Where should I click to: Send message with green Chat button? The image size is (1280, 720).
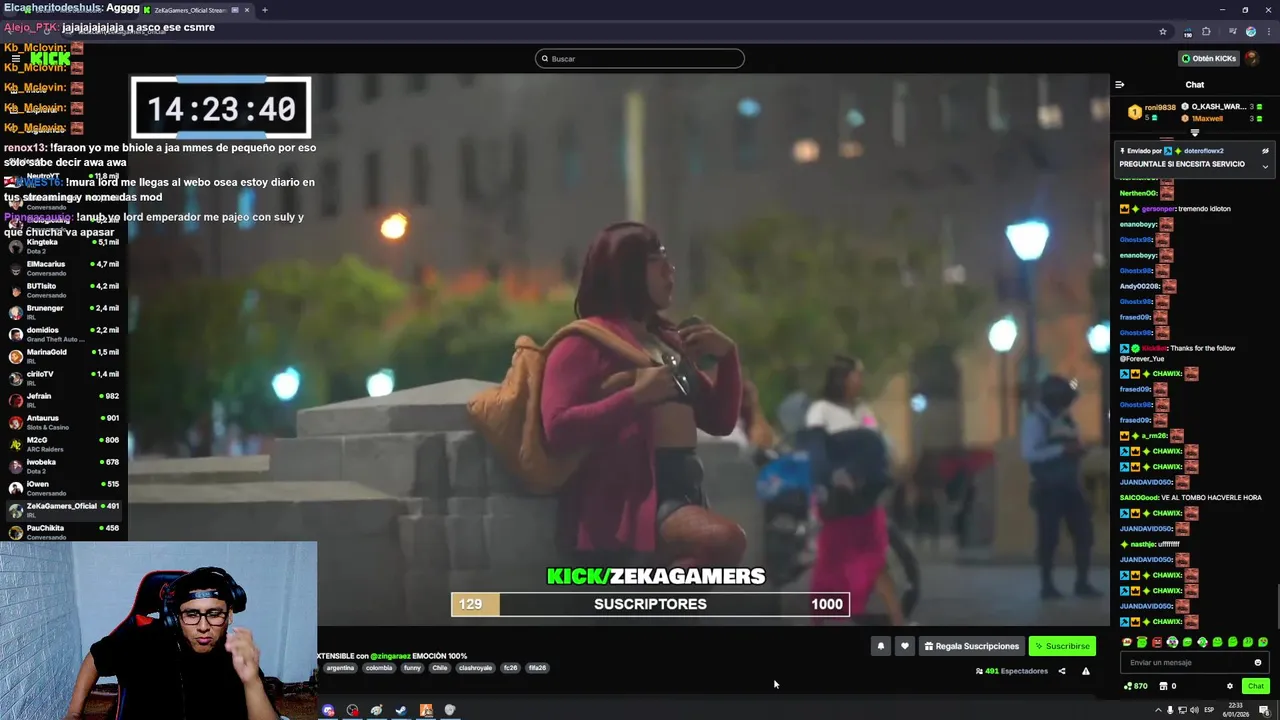point(1256,686)
